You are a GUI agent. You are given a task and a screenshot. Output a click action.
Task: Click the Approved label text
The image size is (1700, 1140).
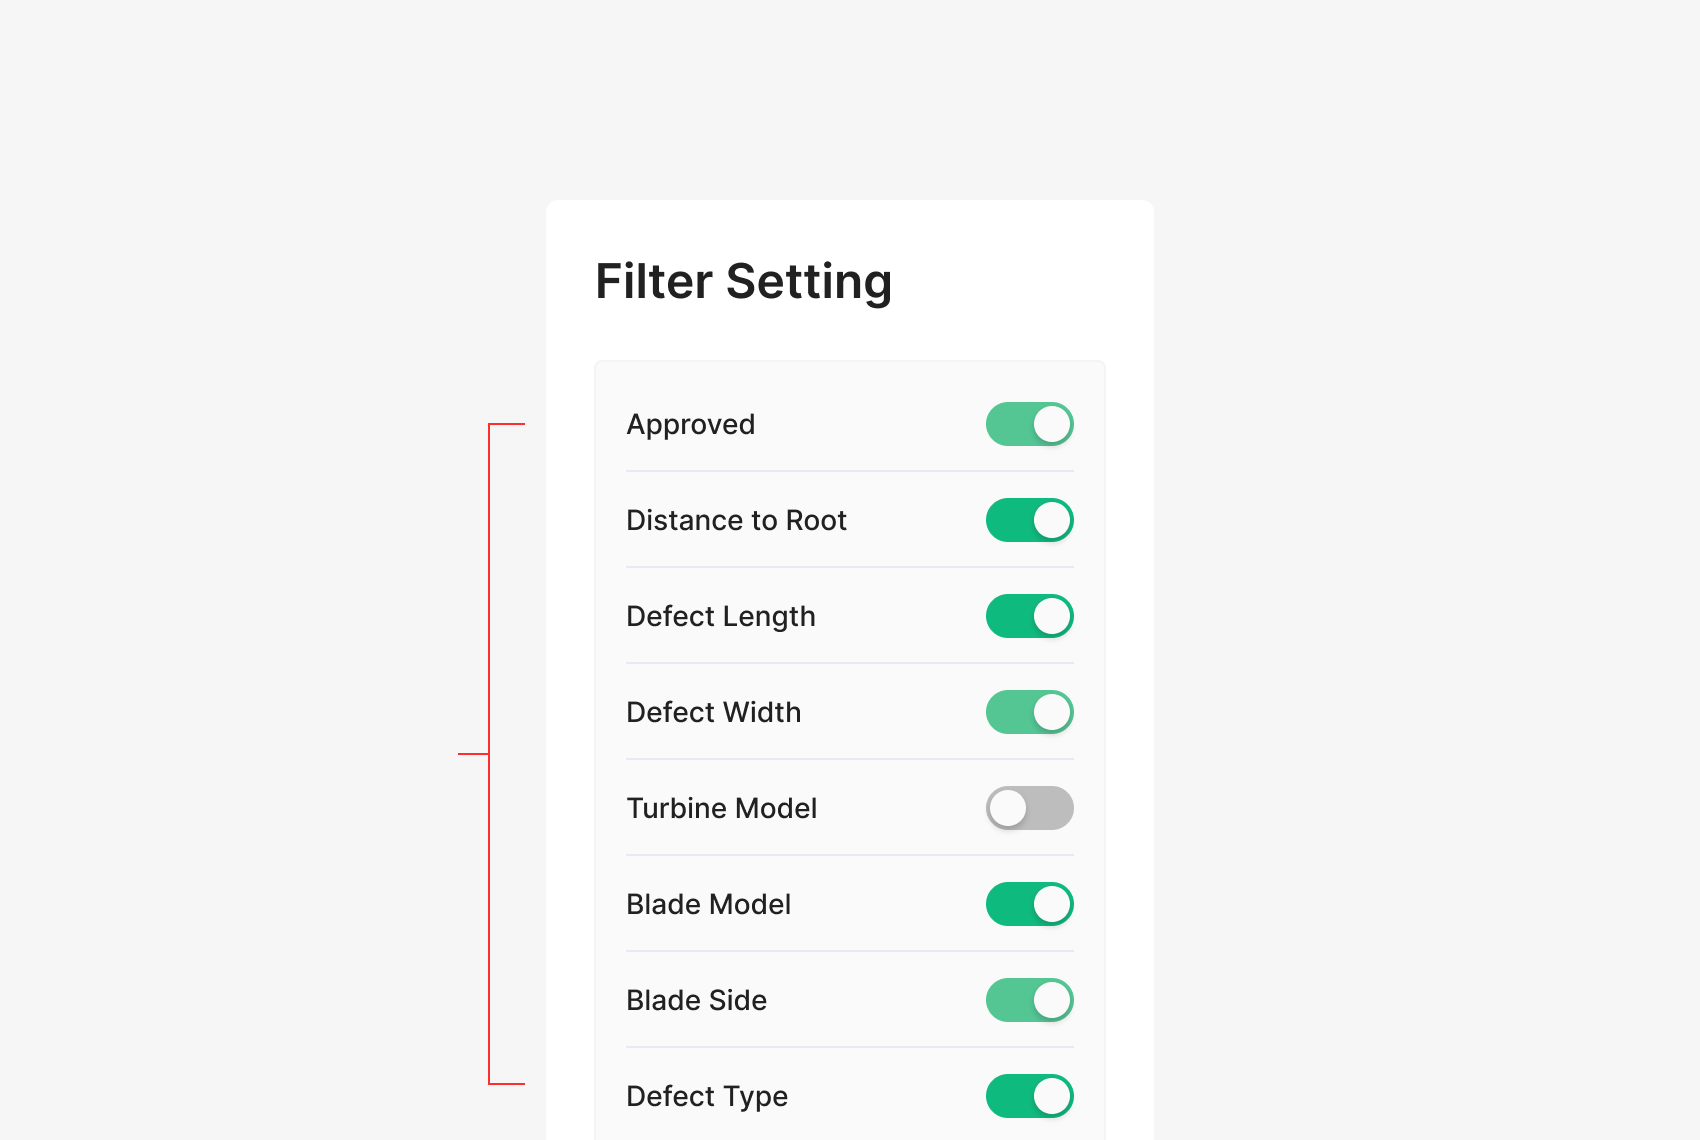coord(690,425)
